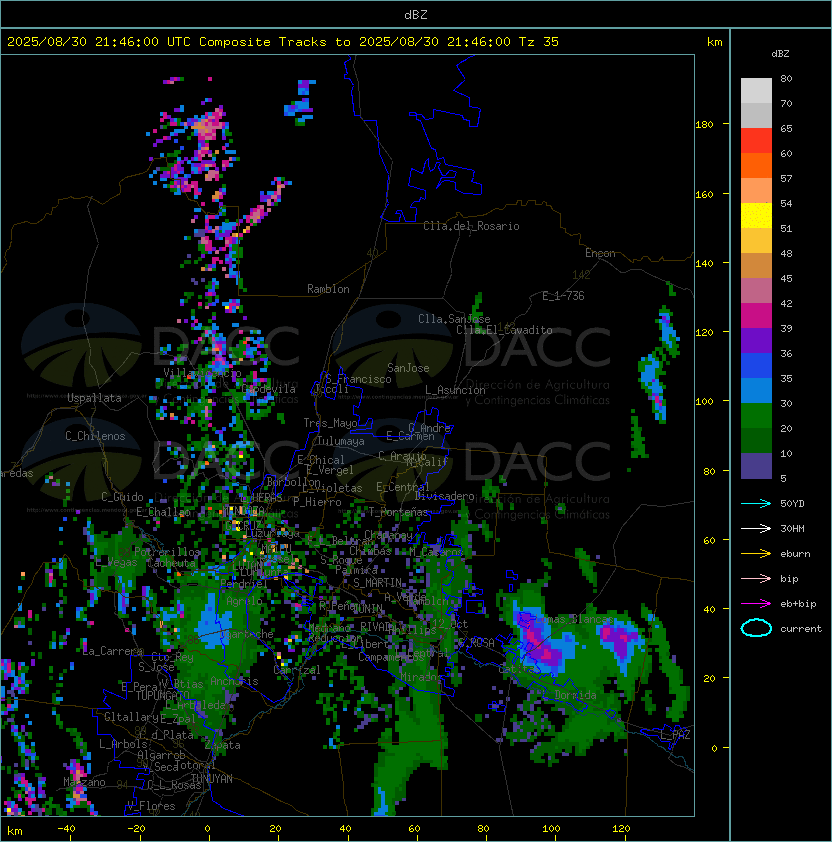This screenshot has height=842, width=832.
Task: Click the 'Zapata' map label
Action: coord(222,745)
